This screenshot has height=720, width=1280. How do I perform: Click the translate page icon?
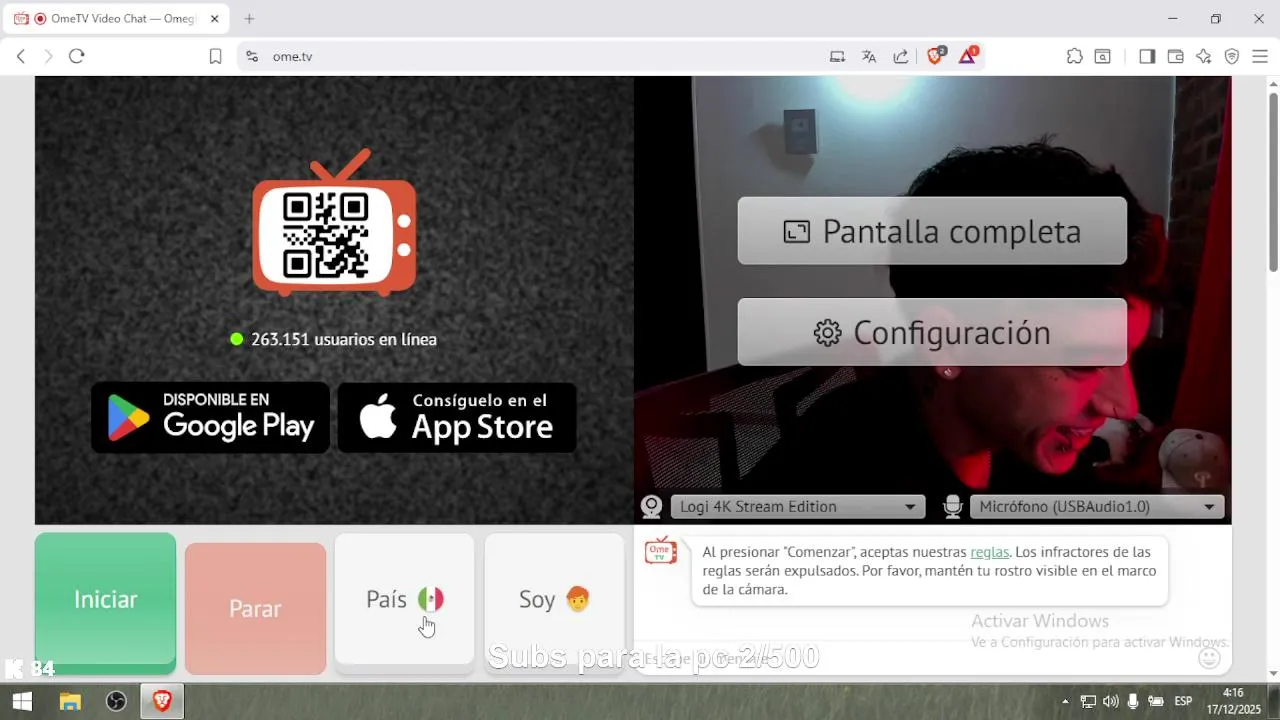869,57
